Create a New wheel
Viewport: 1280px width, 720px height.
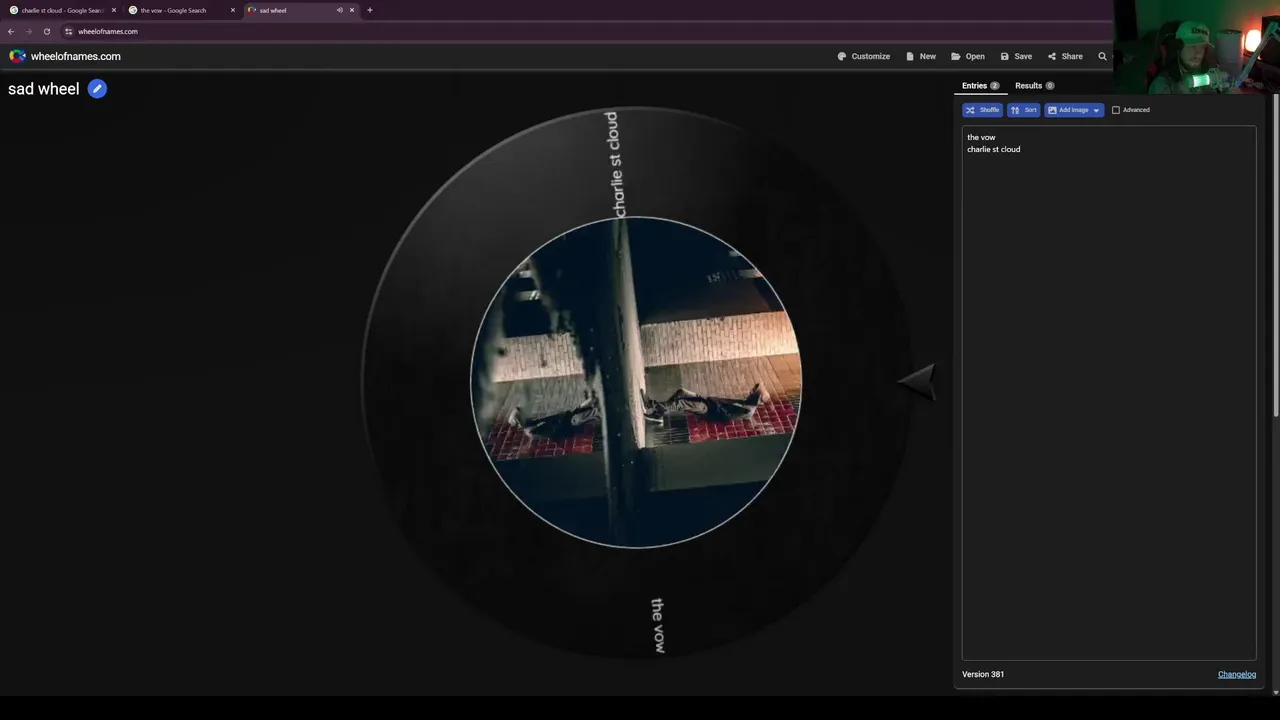(x=921, y=56)
